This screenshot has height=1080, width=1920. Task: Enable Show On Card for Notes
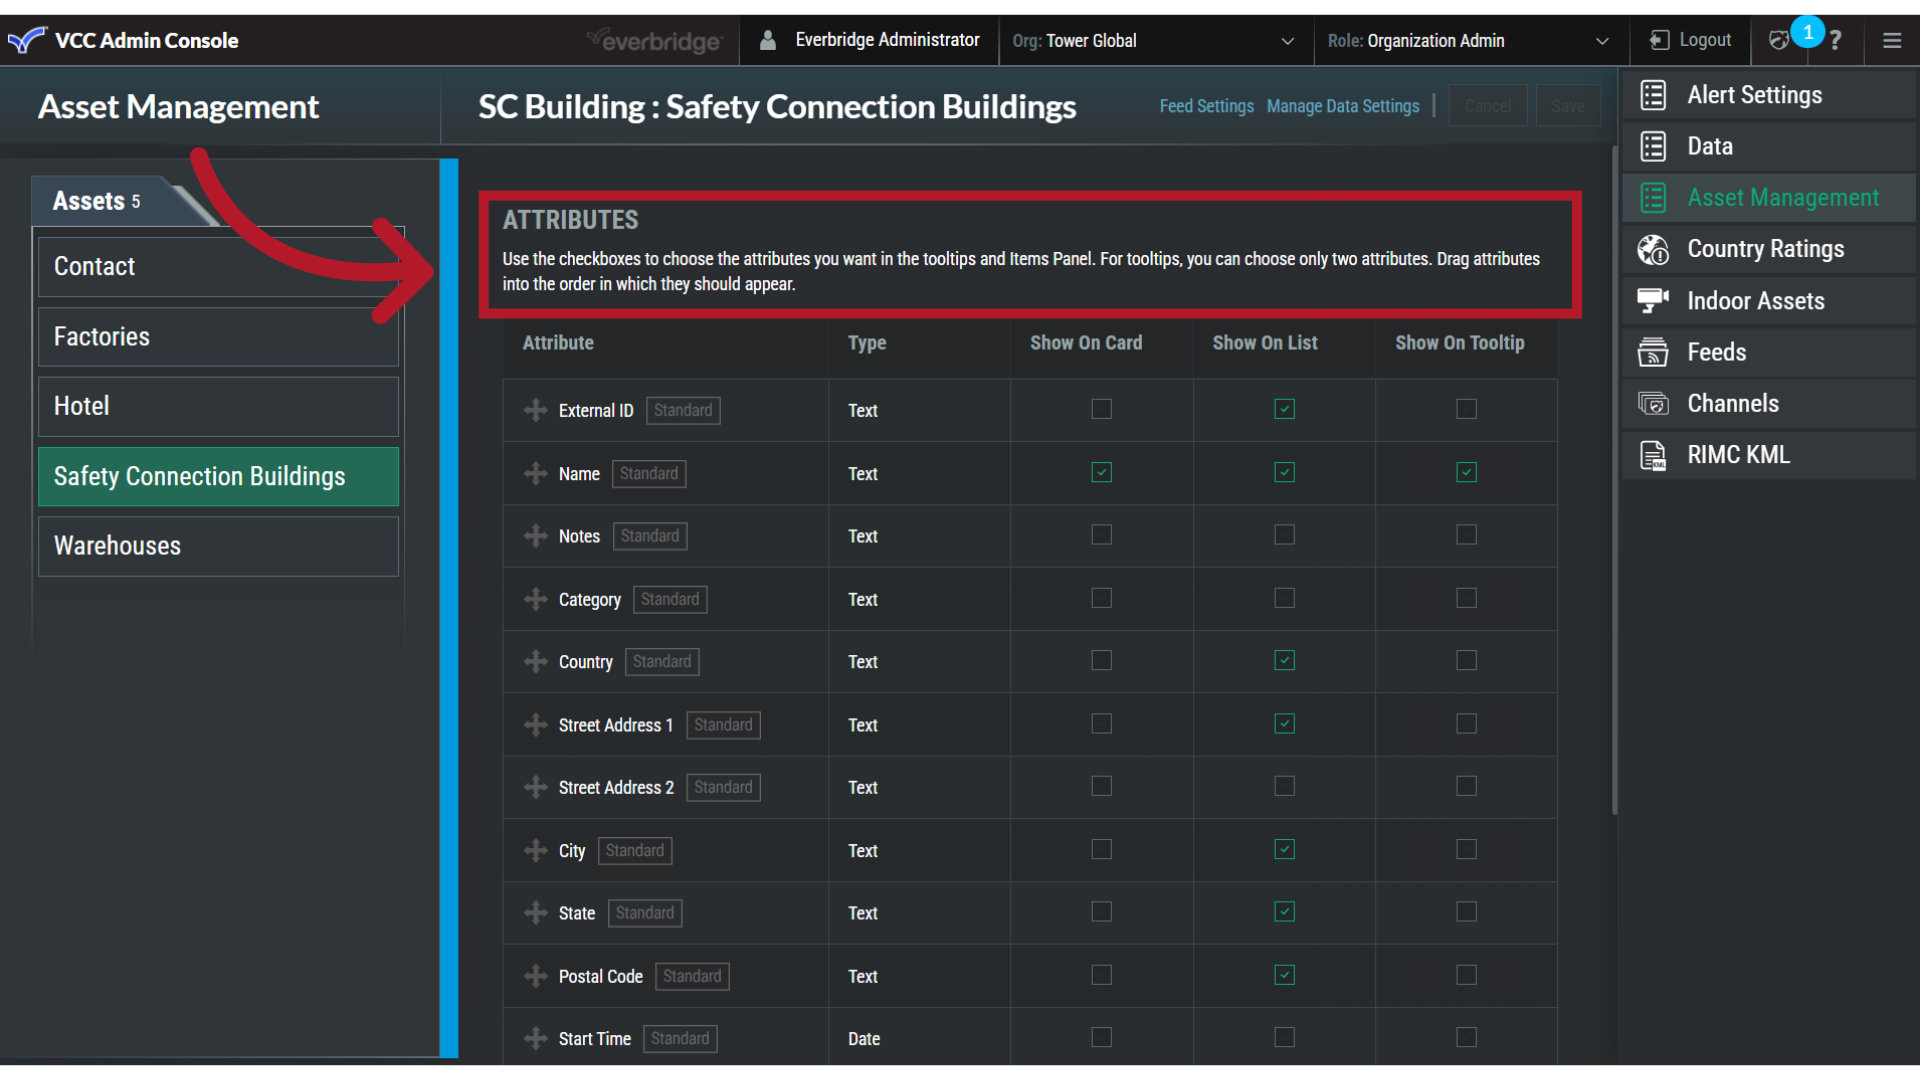(x=1101, y=534)
